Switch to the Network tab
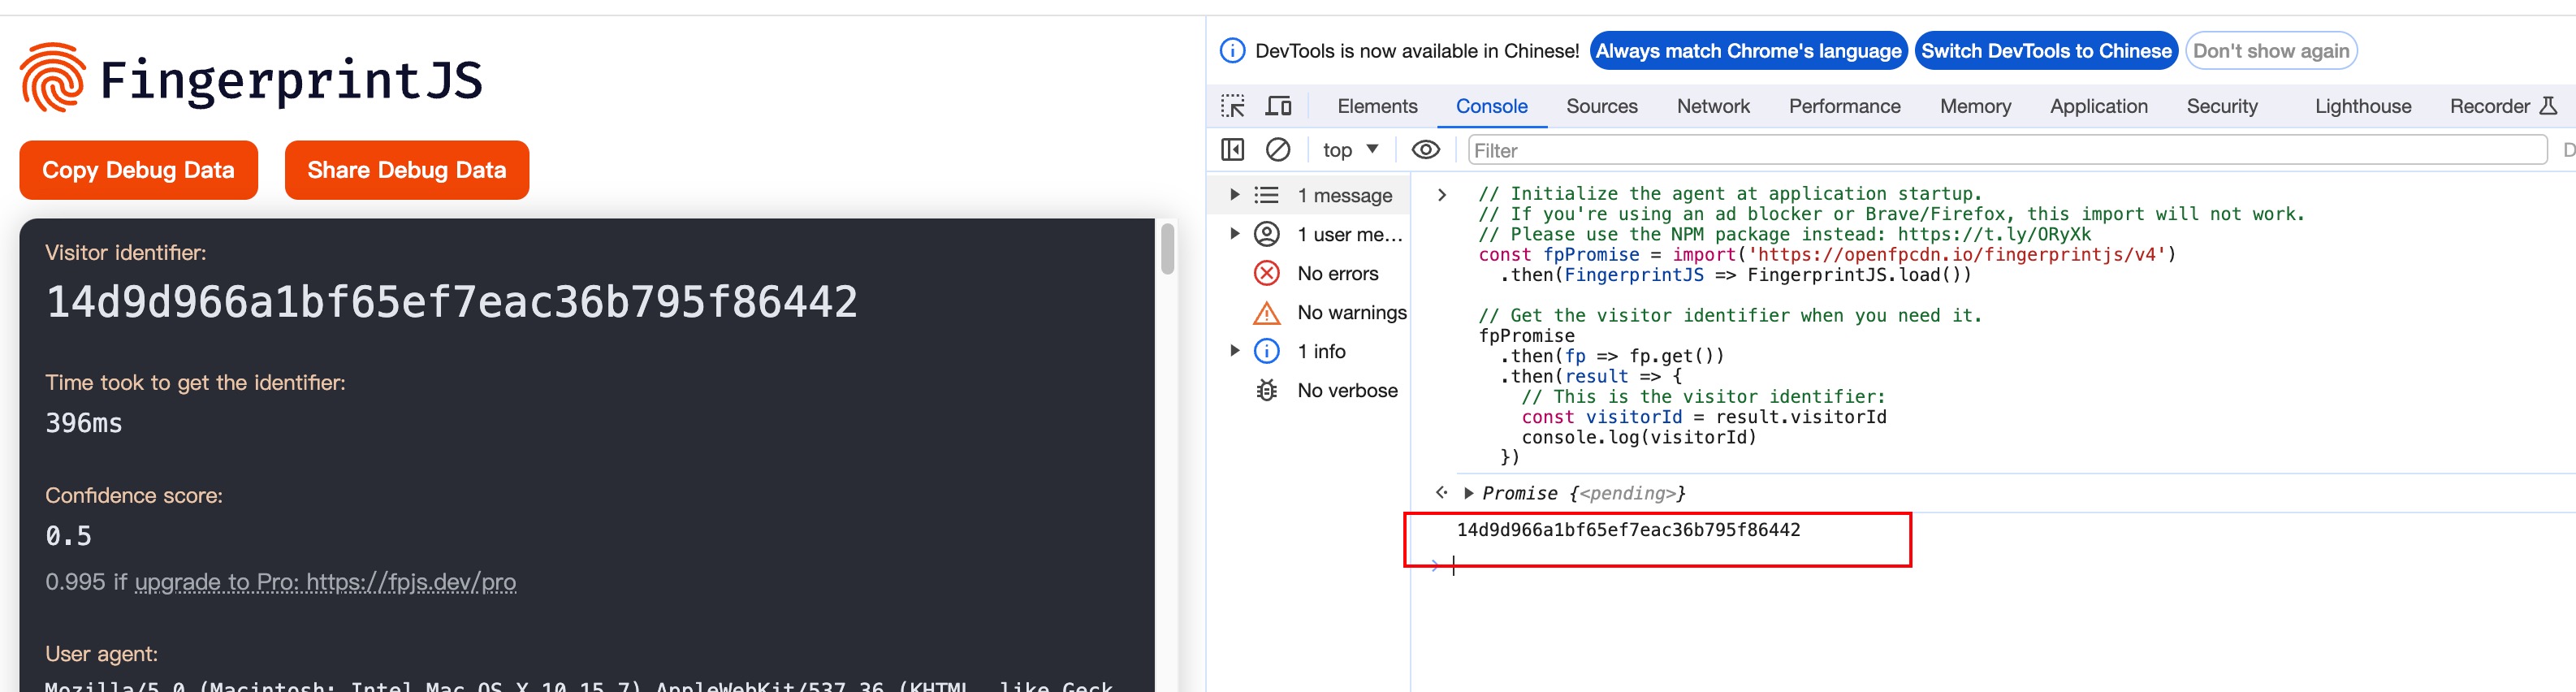This screenshot has height=692, width=2576. pyautogui.click(x=1713, y=106)
